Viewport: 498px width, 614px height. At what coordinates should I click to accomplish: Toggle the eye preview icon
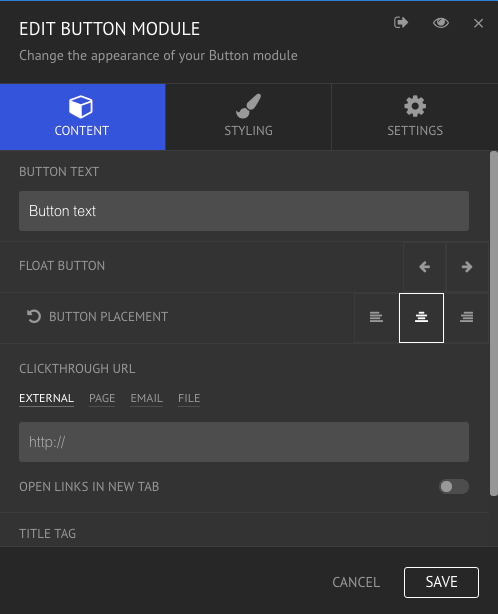tap(441, 23)
